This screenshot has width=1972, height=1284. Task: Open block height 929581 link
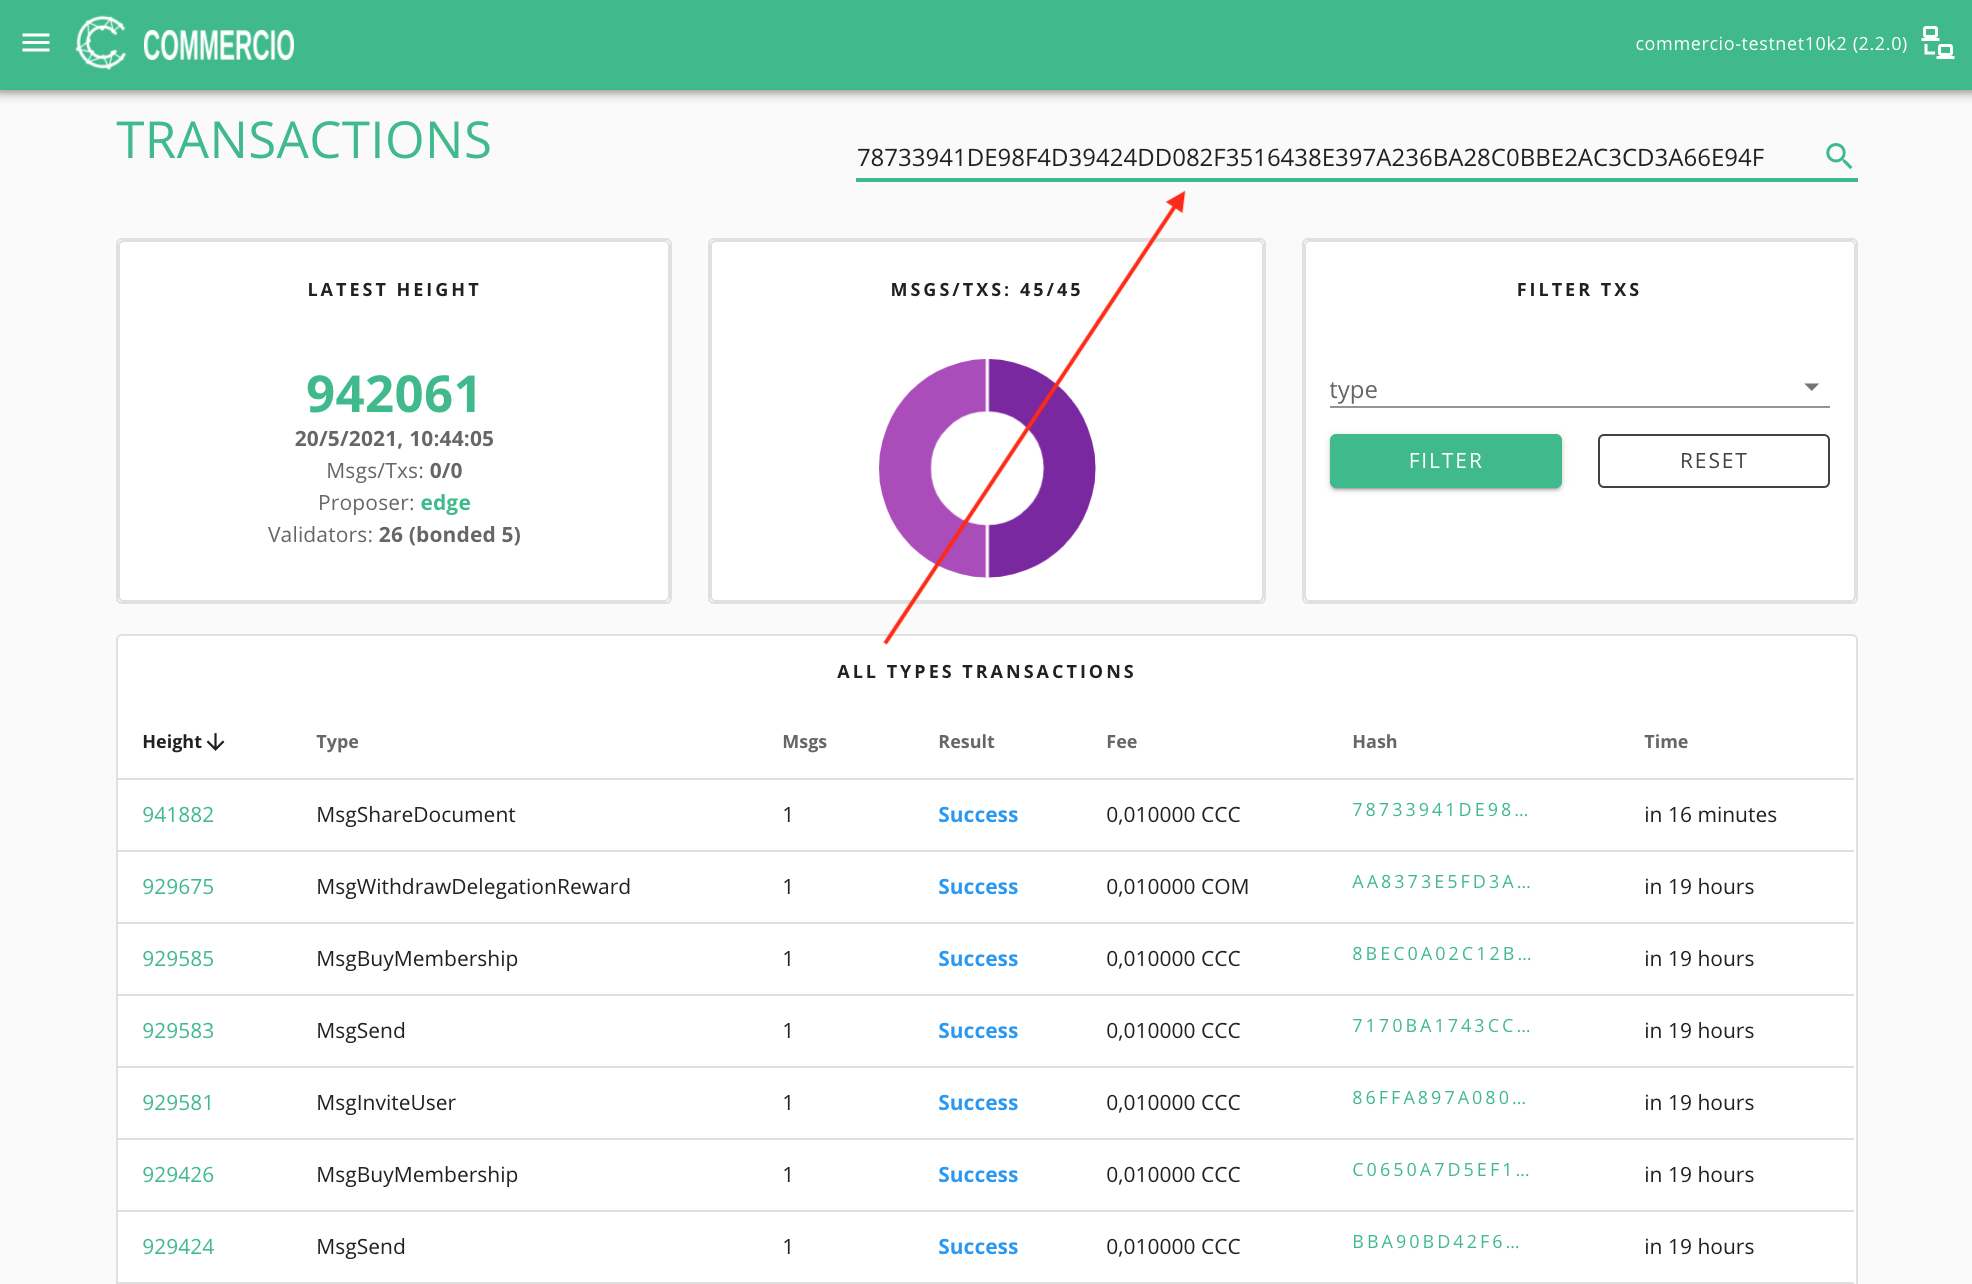tap(177, 1102)
